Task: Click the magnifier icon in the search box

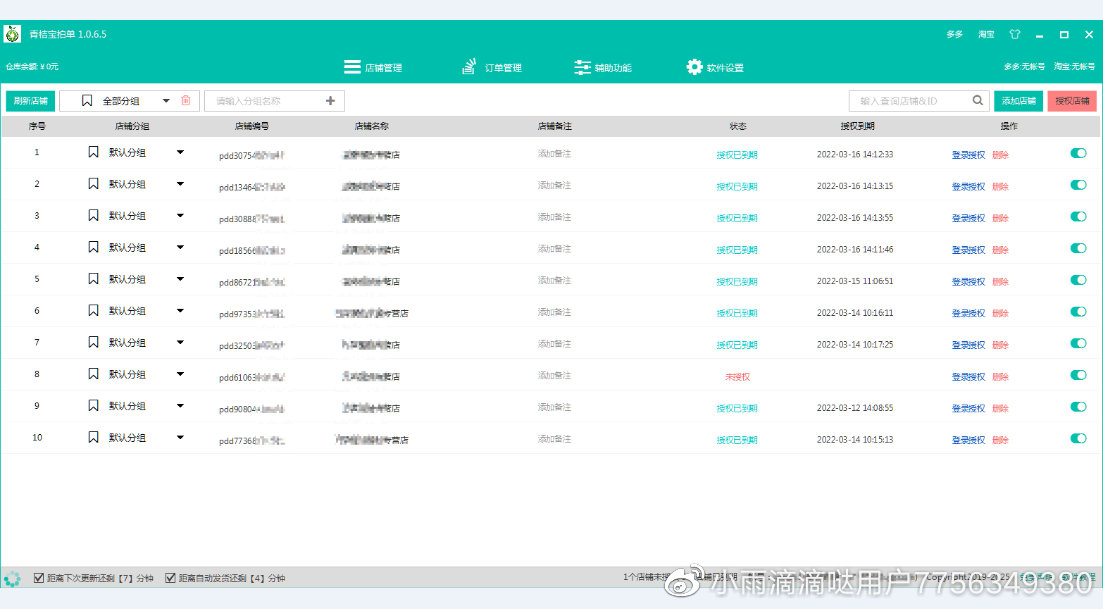Action: 978,100
